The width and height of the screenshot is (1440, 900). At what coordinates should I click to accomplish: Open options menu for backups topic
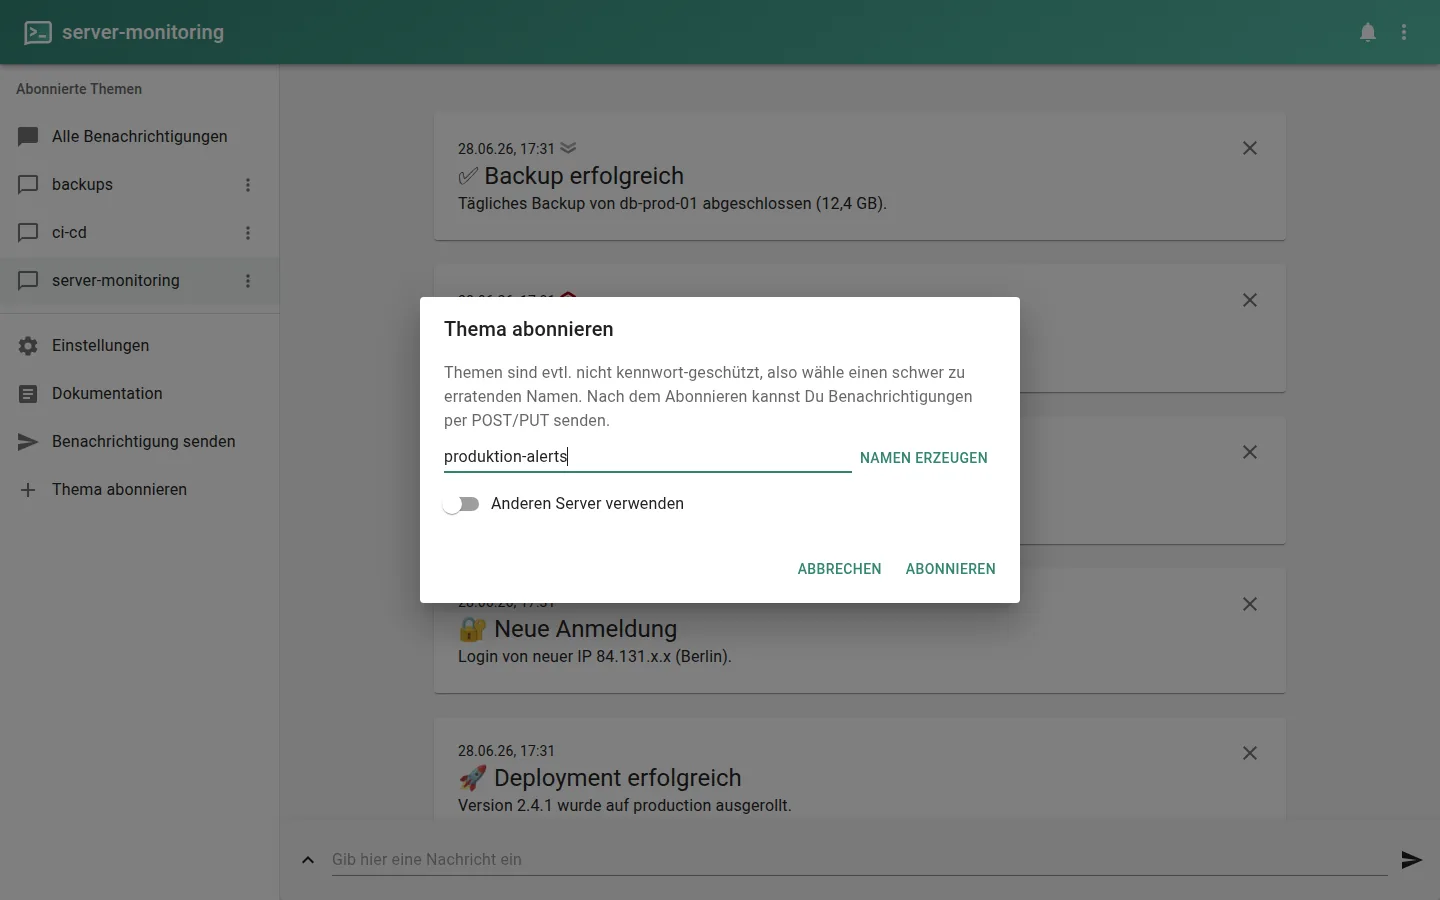[x=248, y=185]
